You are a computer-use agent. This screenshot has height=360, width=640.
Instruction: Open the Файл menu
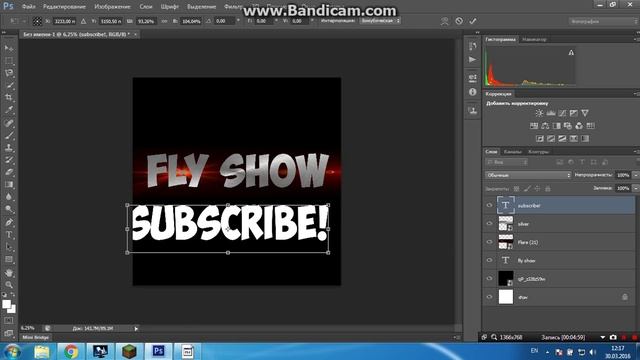(29, 7)
